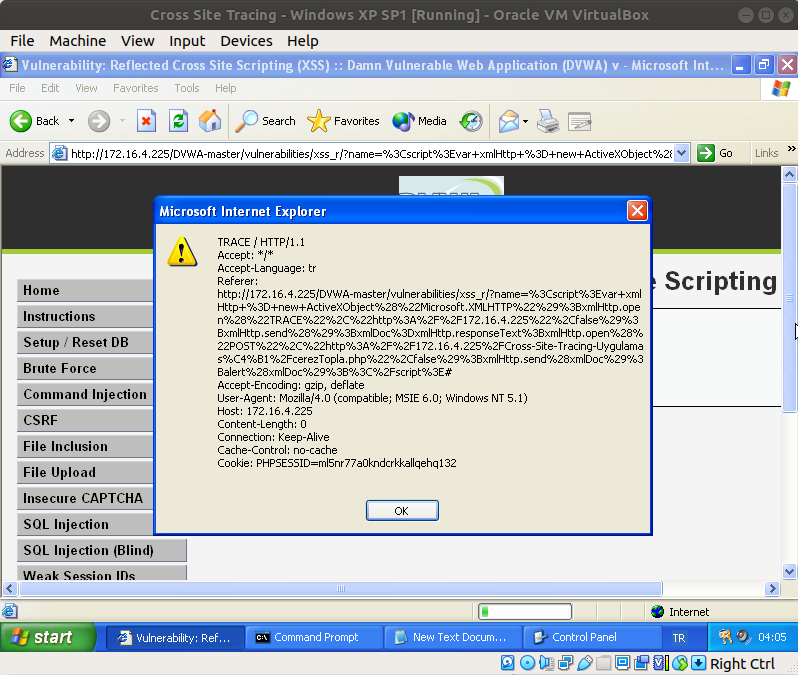The image size is (798, 675).
Task: Open Setup / Reset DB page
Action: [85, 342]
